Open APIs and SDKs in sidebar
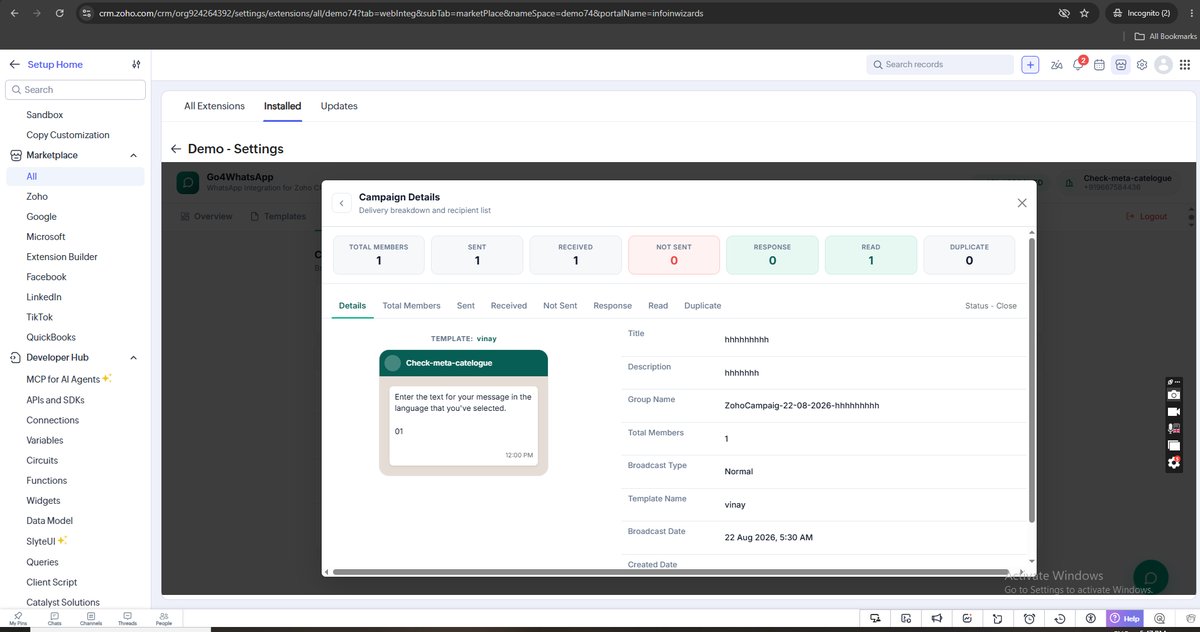Screen dimensions: 1200x632 (55, 400)
